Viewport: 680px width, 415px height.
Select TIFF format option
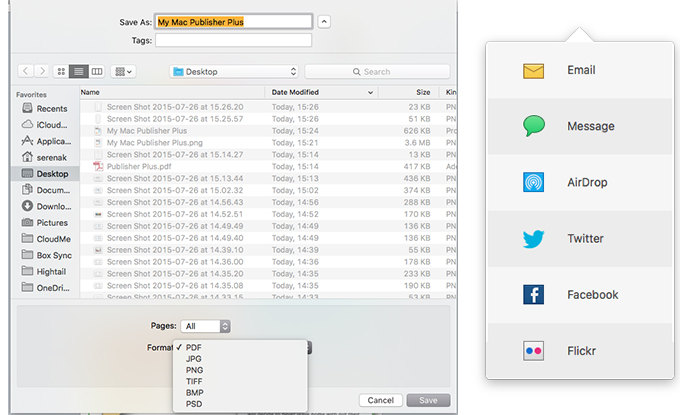[x=195, y=381]
